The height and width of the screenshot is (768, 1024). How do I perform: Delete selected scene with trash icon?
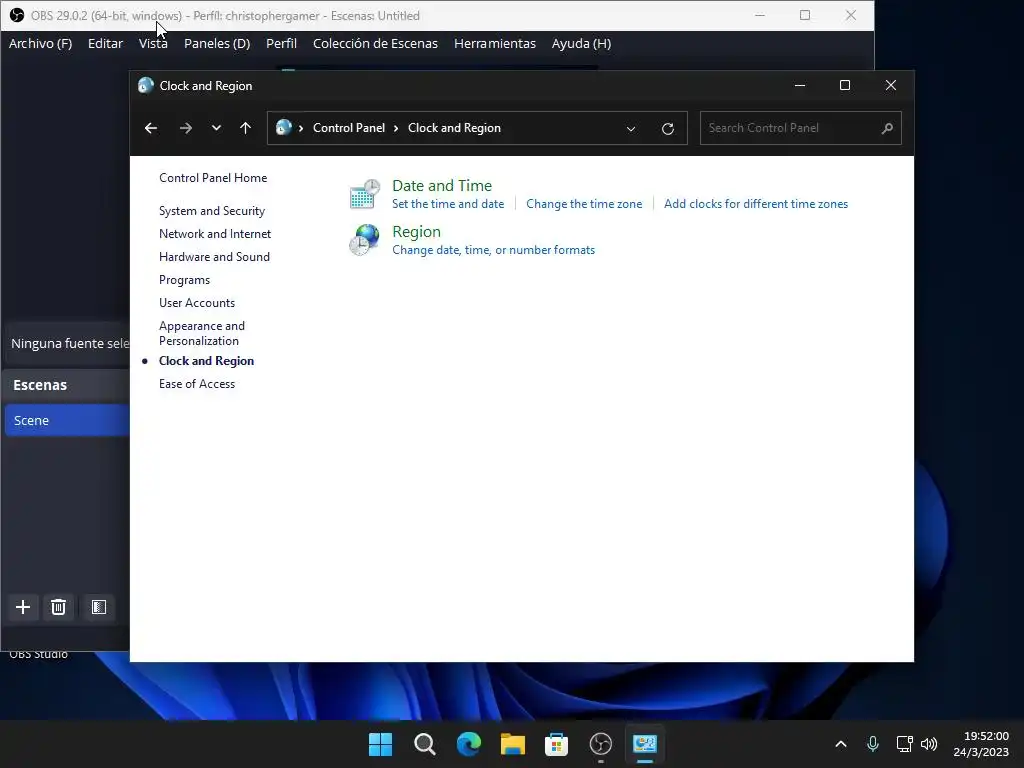(58, 607)
